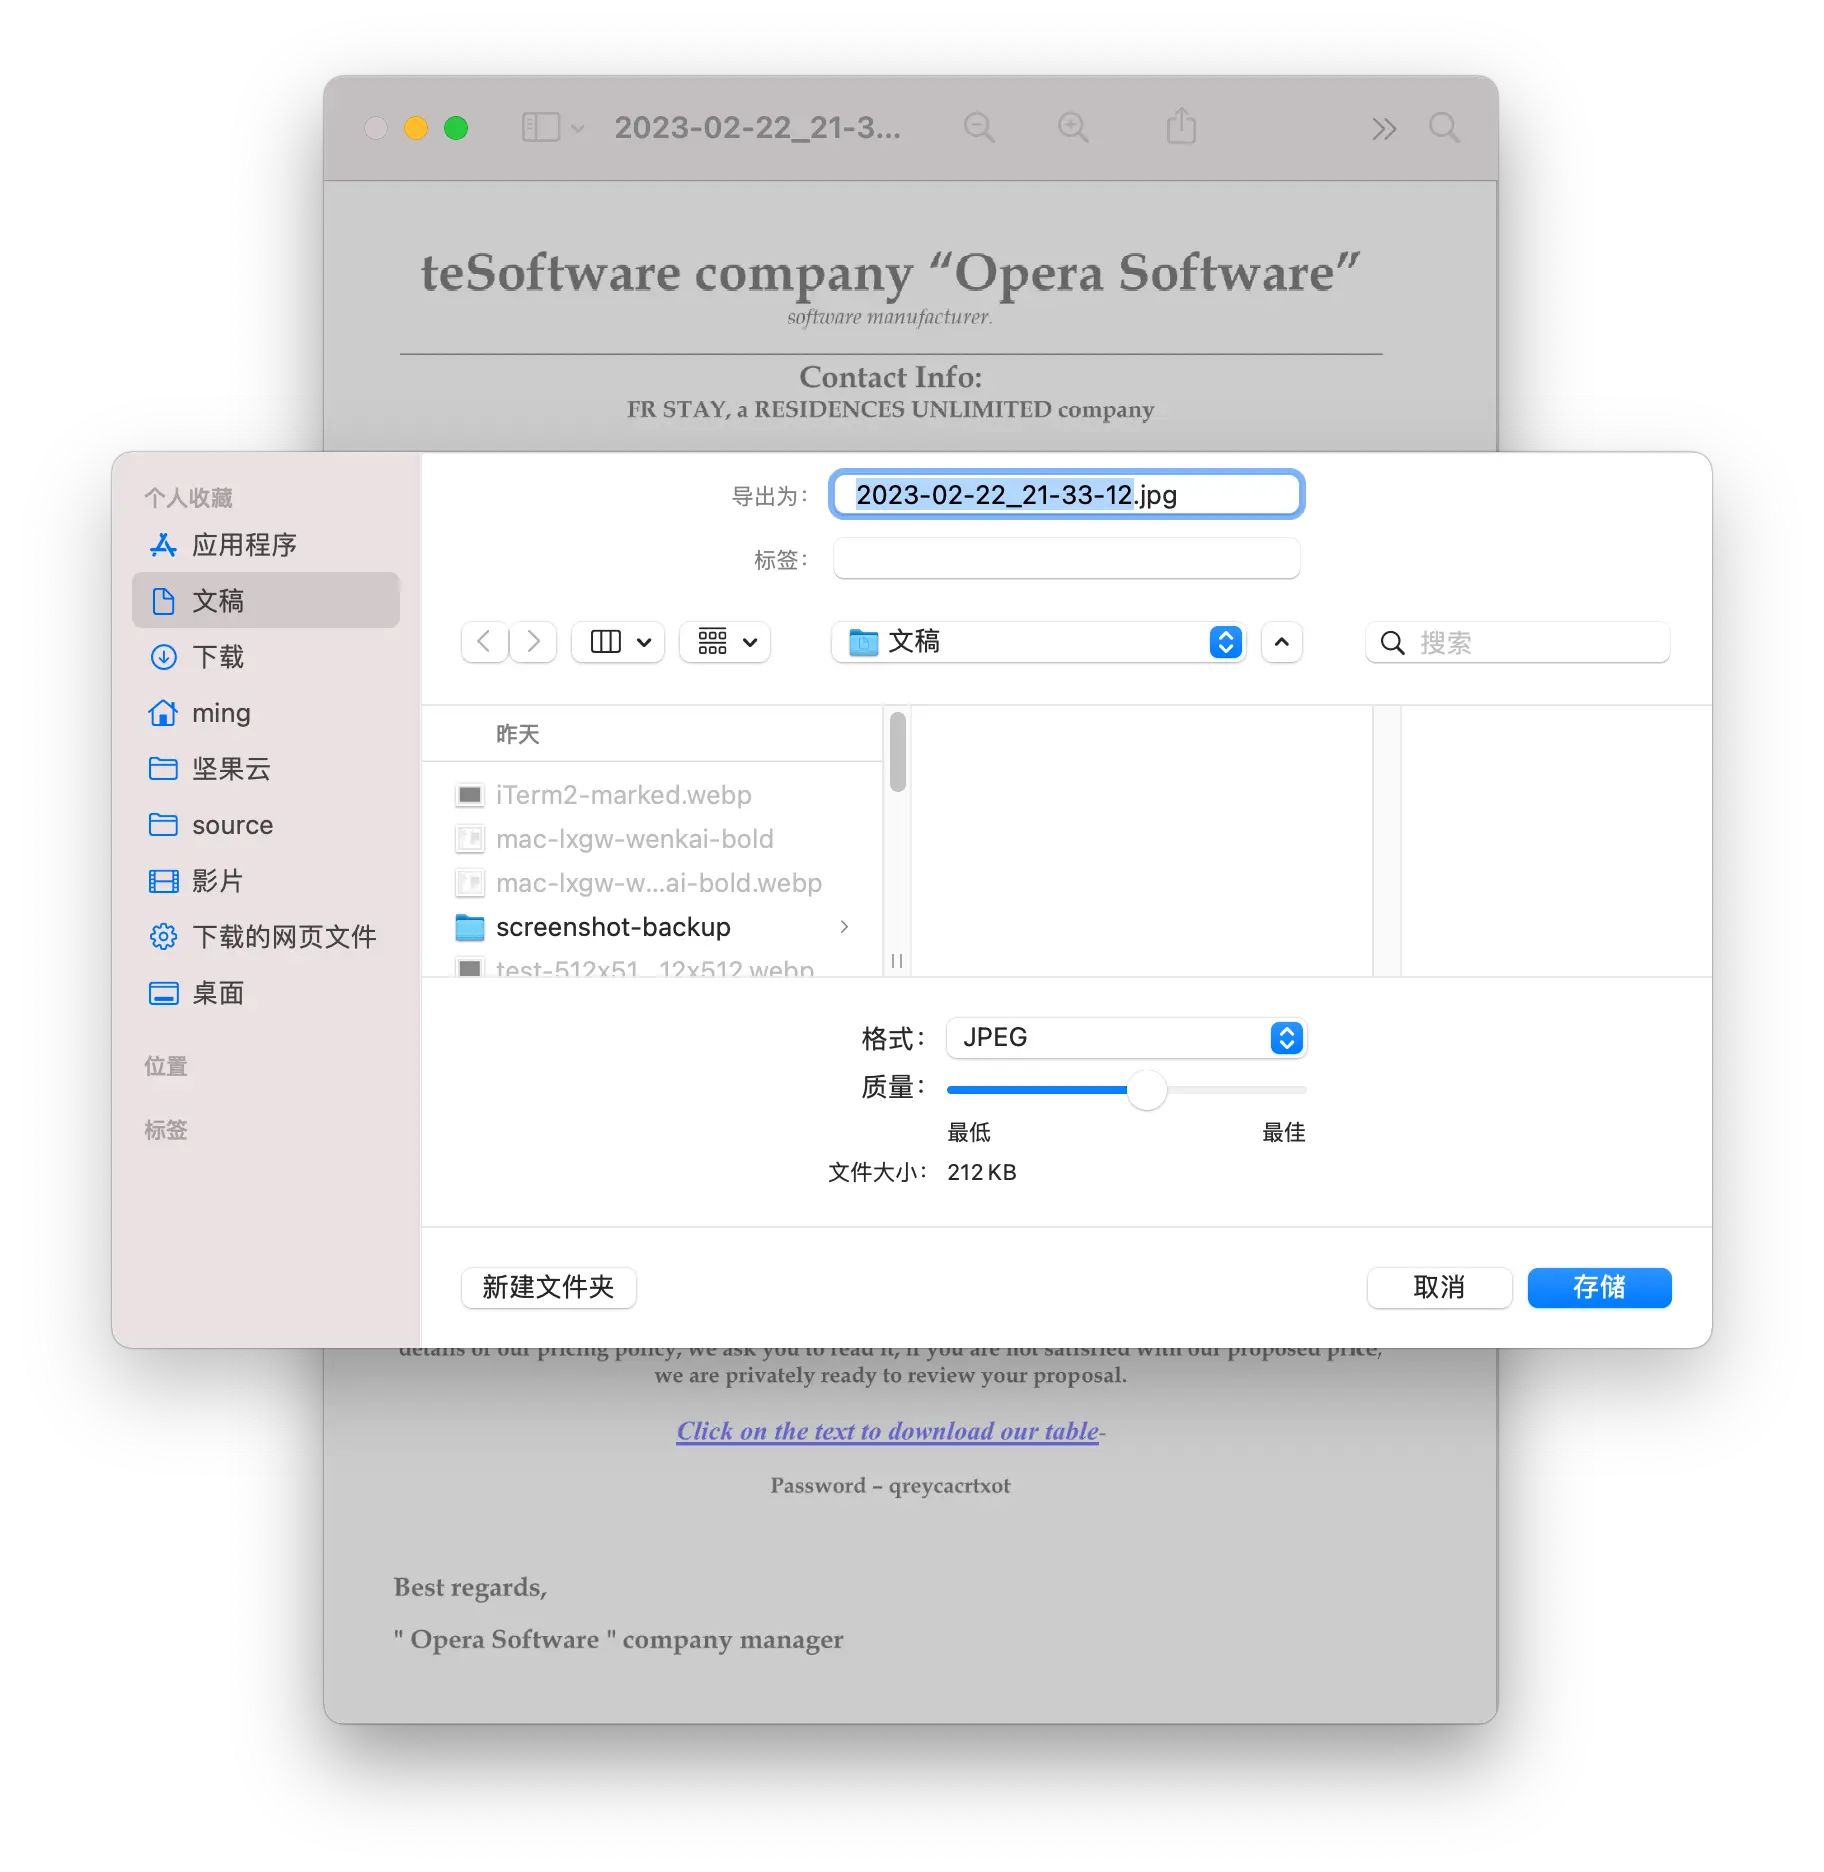Expand screenshot-backup with its chevron

[845, 927]
